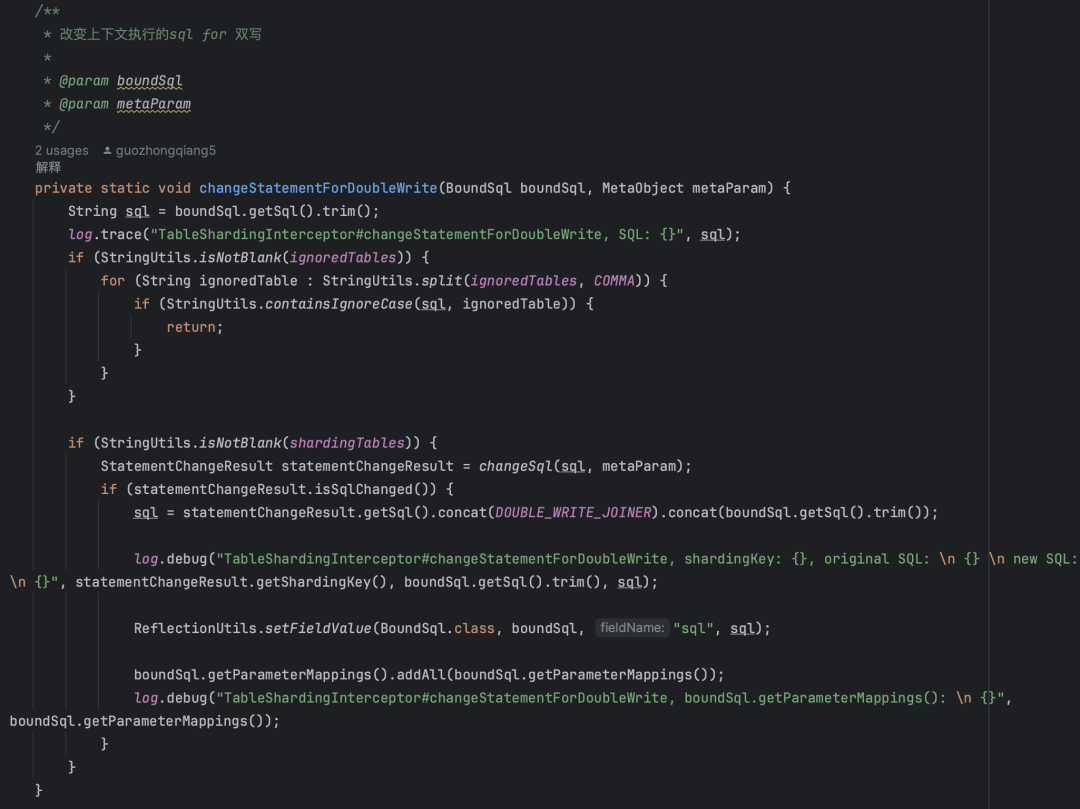Click the StatementChangeResult type name
The height and width of the screenshot is (809, 1080).
[x=187, y=466]
